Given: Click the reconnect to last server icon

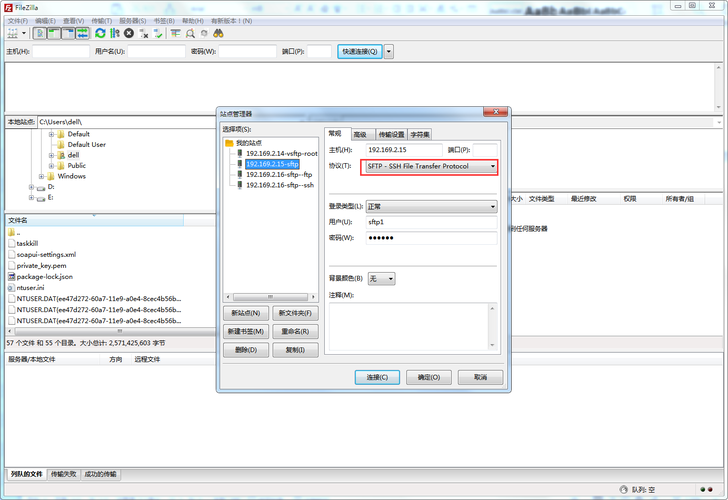Looking at the screenshot, I should click(x=158, y=33).
